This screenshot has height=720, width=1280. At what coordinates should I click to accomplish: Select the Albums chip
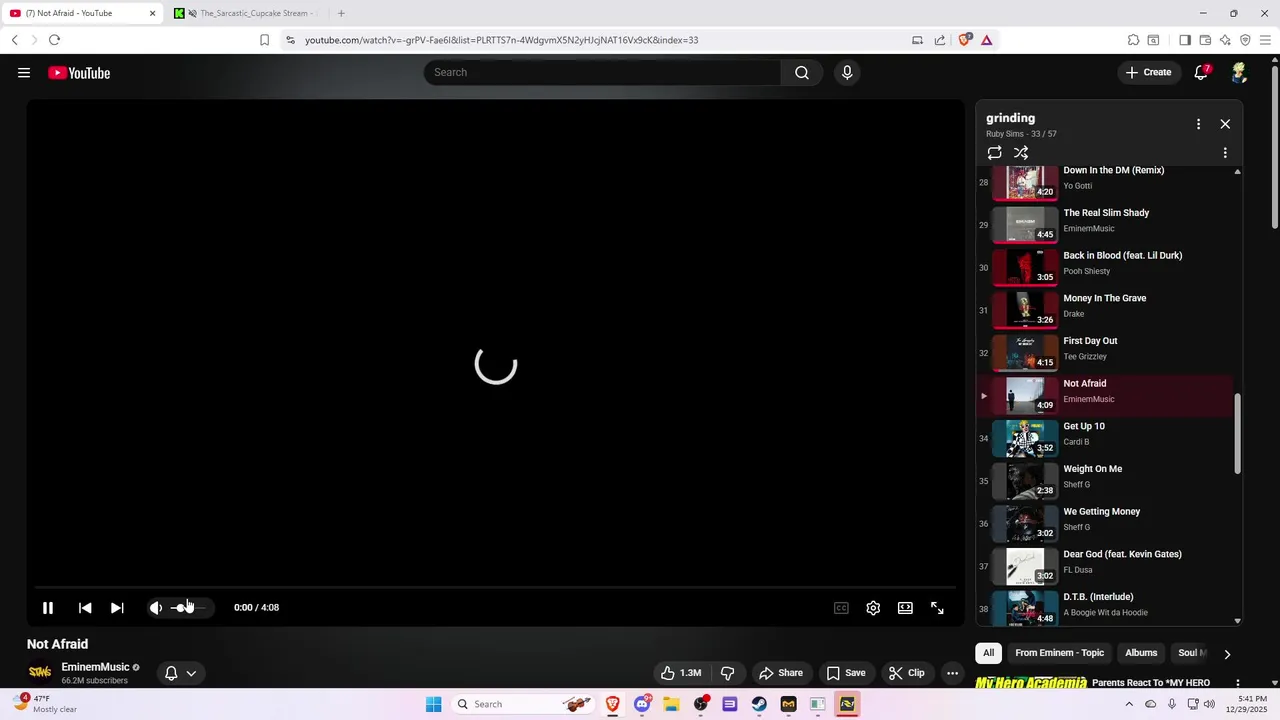(1141, 653)
